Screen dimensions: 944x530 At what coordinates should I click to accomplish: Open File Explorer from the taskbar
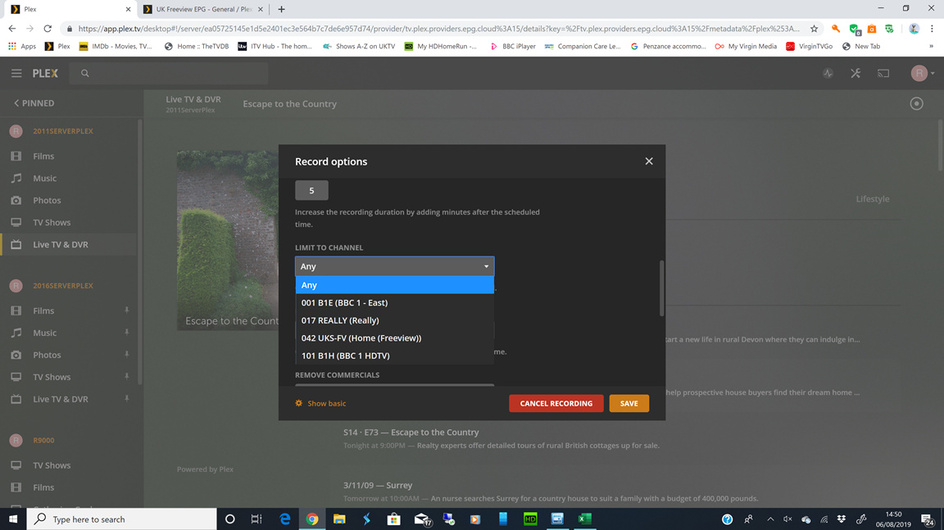[339, 519]
